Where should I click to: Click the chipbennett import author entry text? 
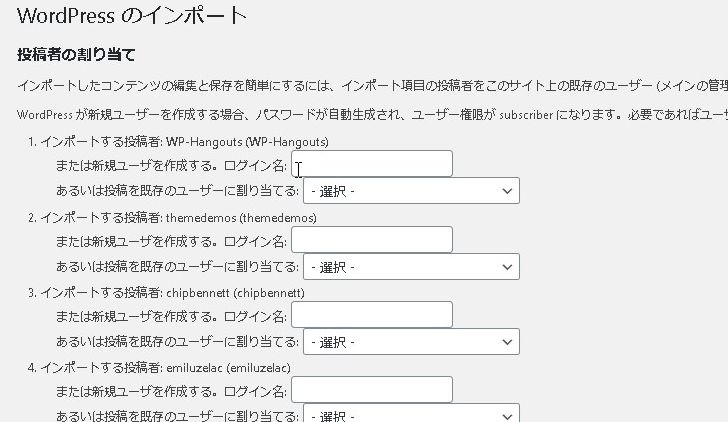(172, 293)
